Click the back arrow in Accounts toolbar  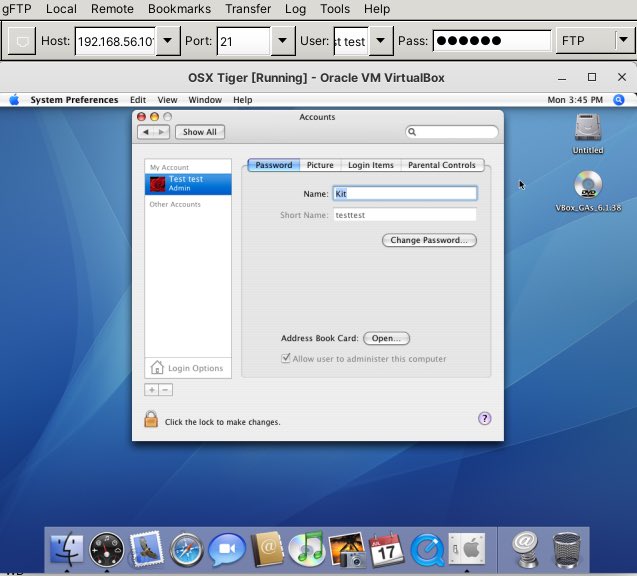click(x=146, y=132)
